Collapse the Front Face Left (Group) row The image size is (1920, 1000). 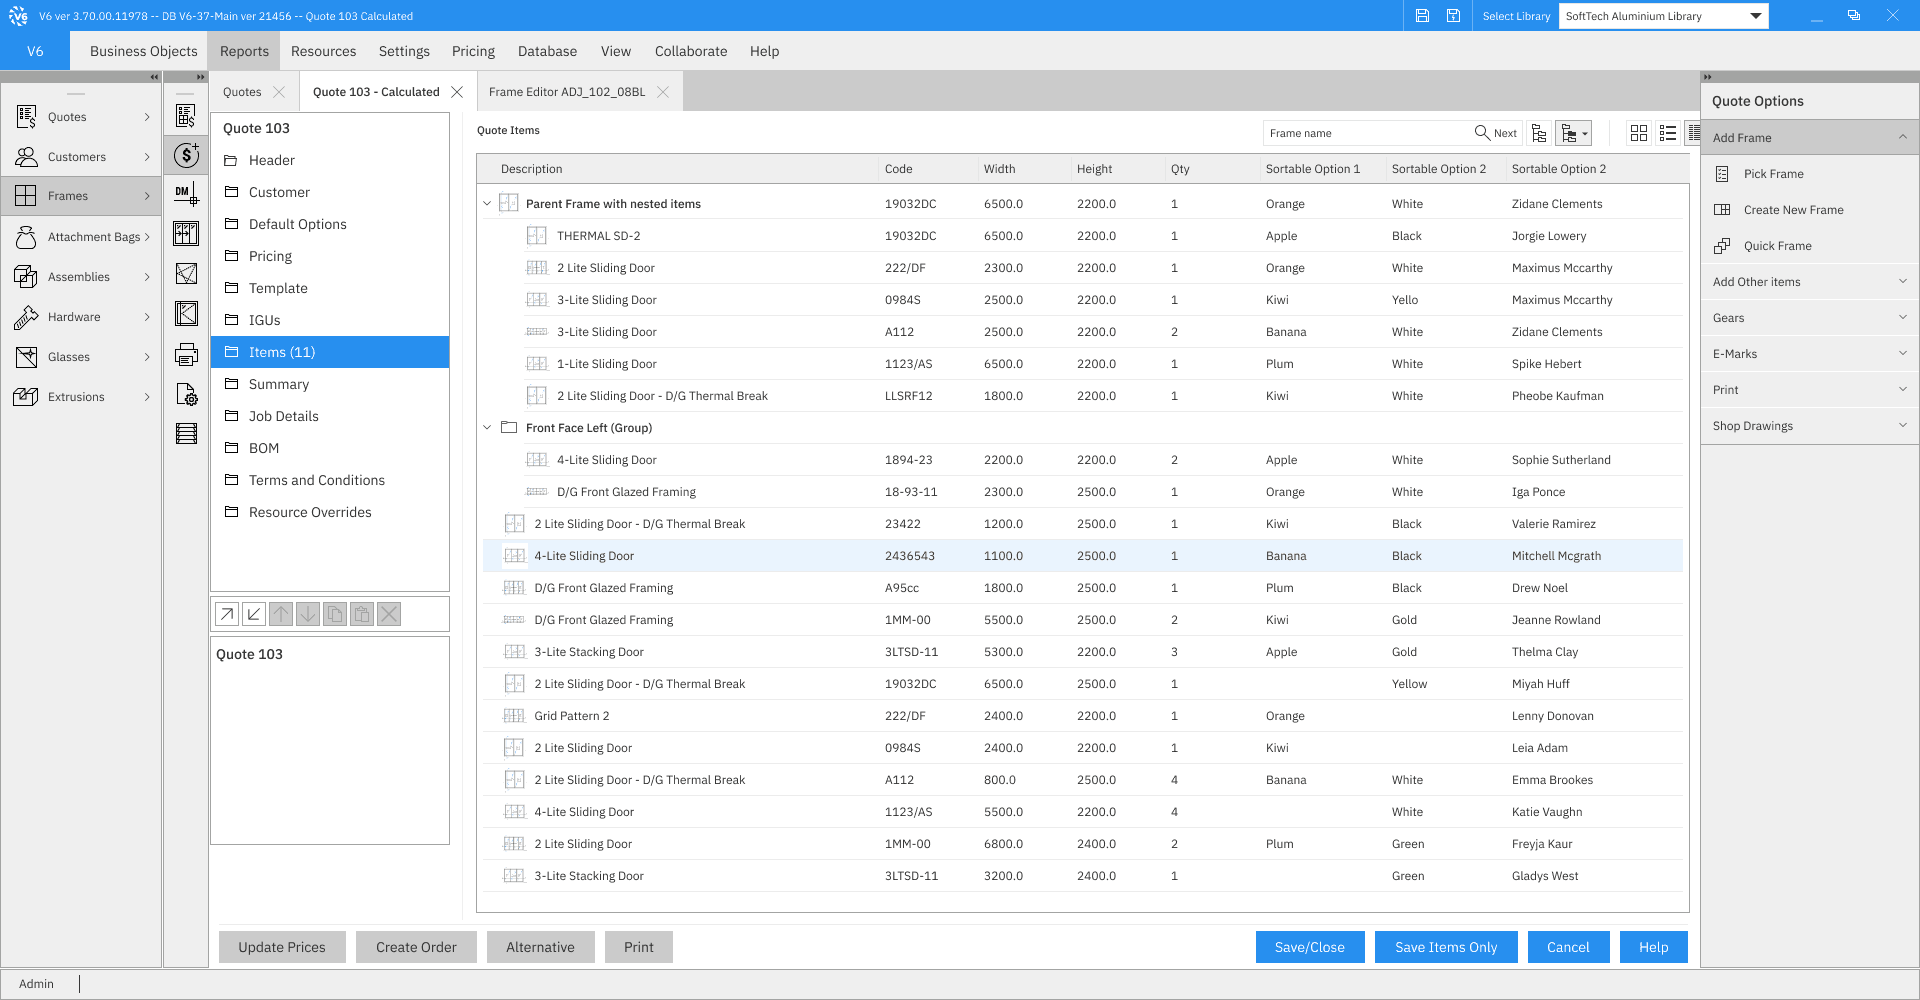pos(487,428)
